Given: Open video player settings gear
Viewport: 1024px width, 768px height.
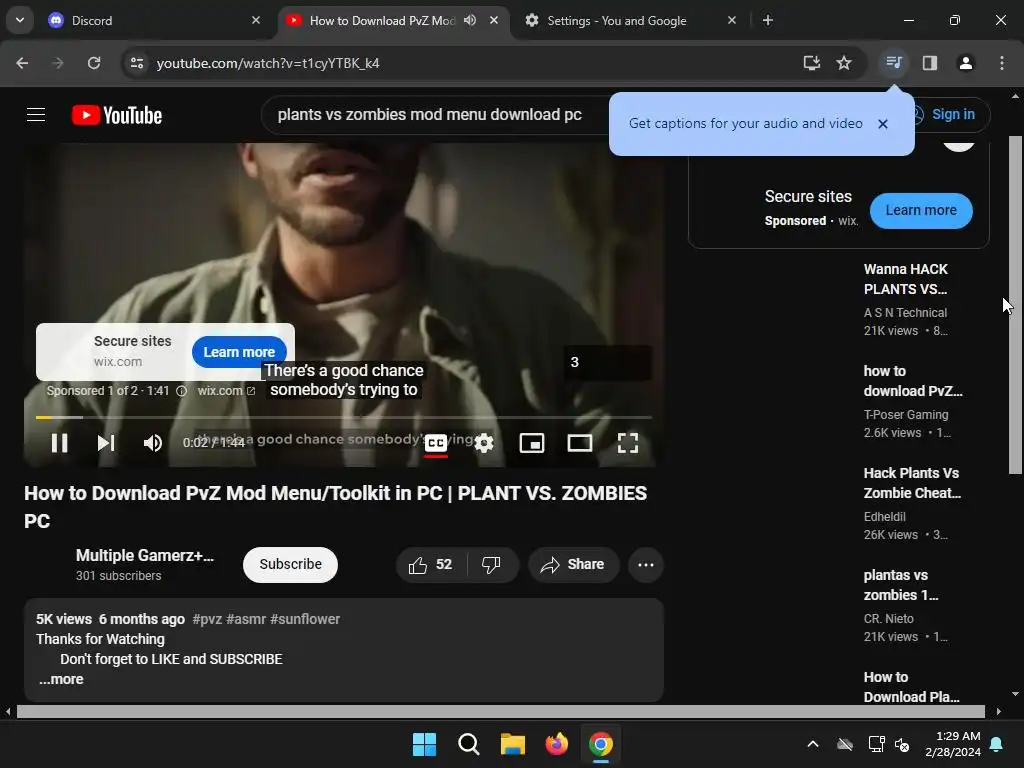Looking at the screenshot, I should coord(484,443).
